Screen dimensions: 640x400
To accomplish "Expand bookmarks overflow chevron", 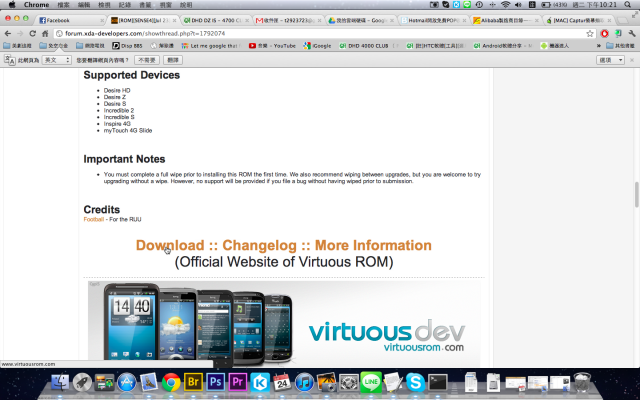I will [598, 46].
